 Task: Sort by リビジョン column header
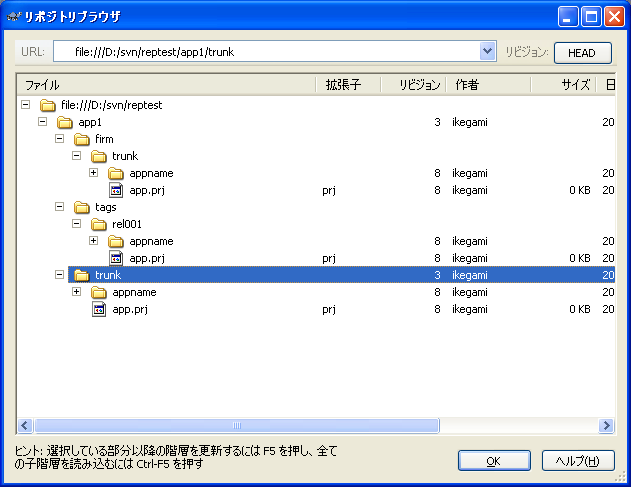(413, 85)
